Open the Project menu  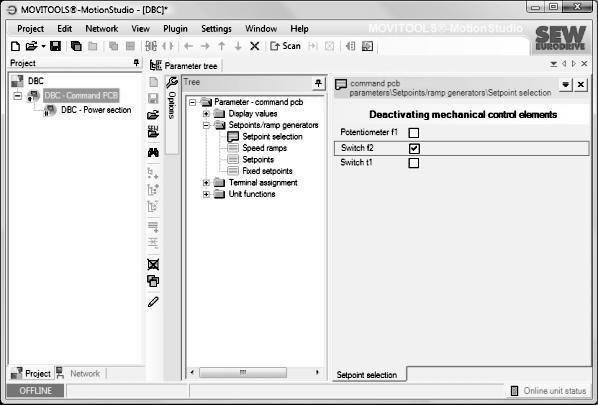coord(31,29)
